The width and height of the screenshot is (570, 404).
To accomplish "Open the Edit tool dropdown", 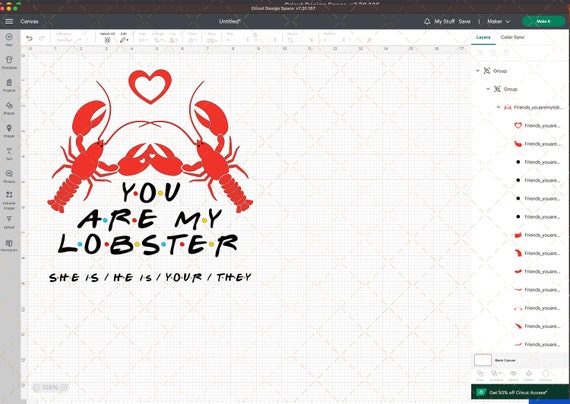I will click(124, 37).
